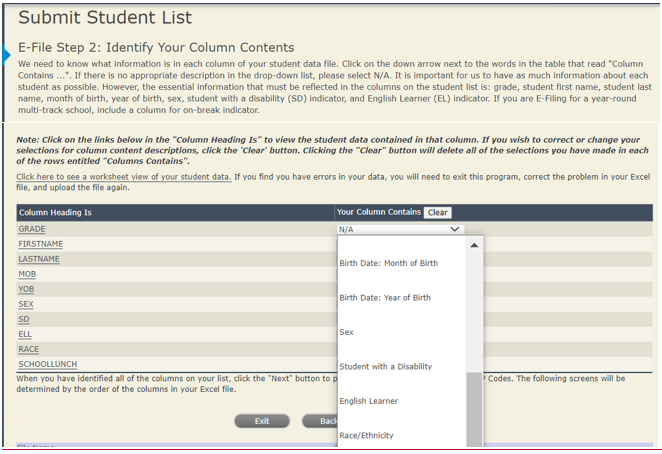Click the Clear button
Viewport: 662px width, 454px height.
[x=436, y=213]
